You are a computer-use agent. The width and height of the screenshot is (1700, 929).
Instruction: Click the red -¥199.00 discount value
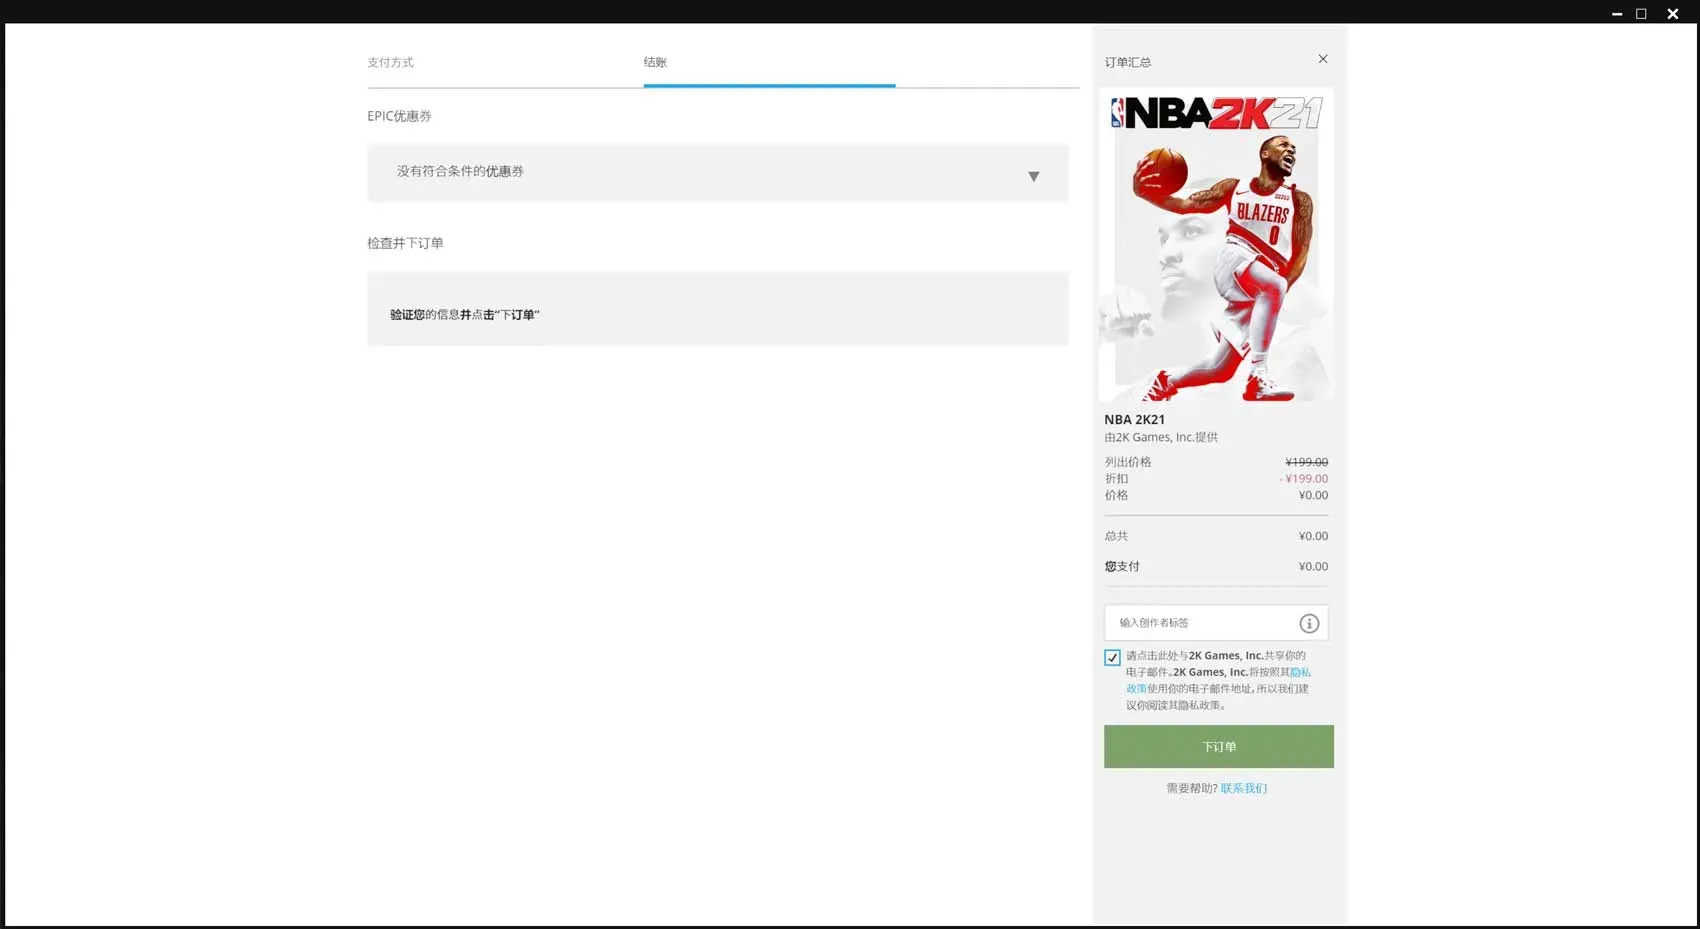[1304, 479]
